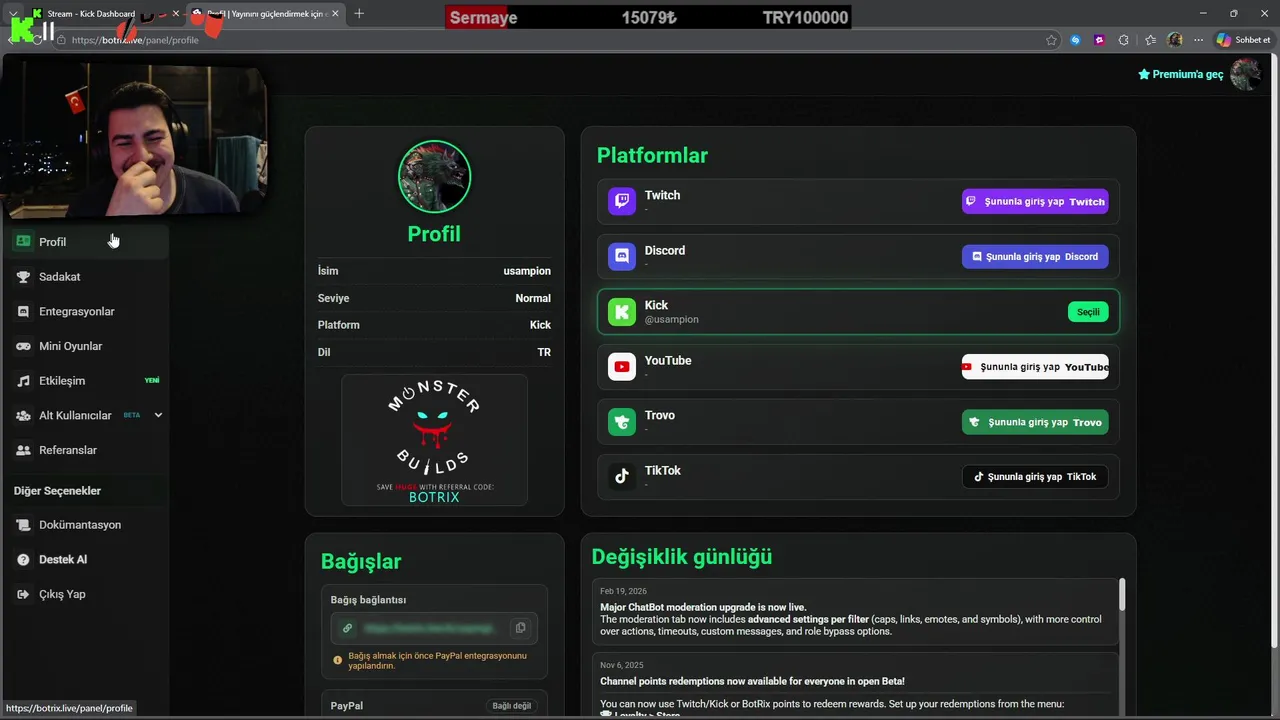This screenshot has width=1280, height=720.
Task: Log out with Çıkış Yap
Action: (85, 594)
